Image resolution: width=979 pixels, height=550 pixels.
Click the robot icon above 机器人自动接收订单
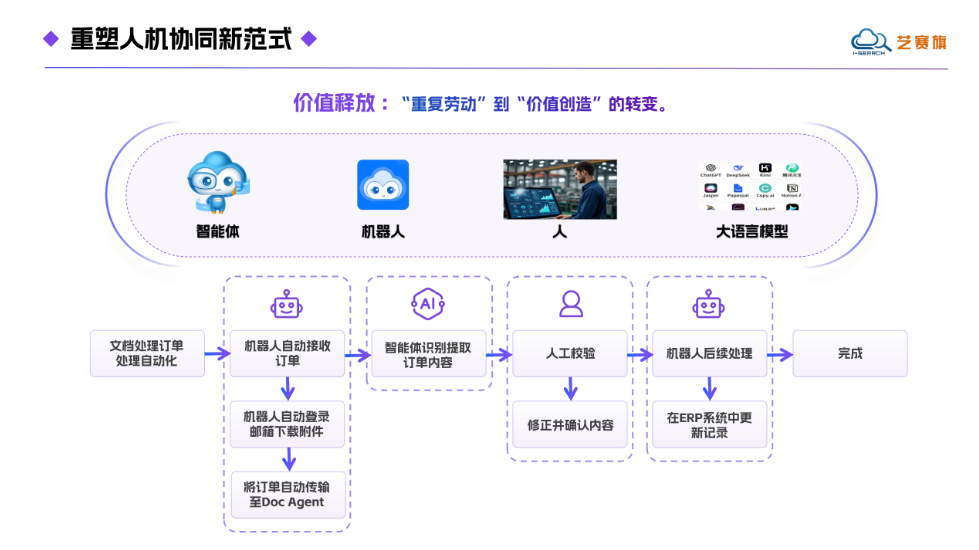287,304
